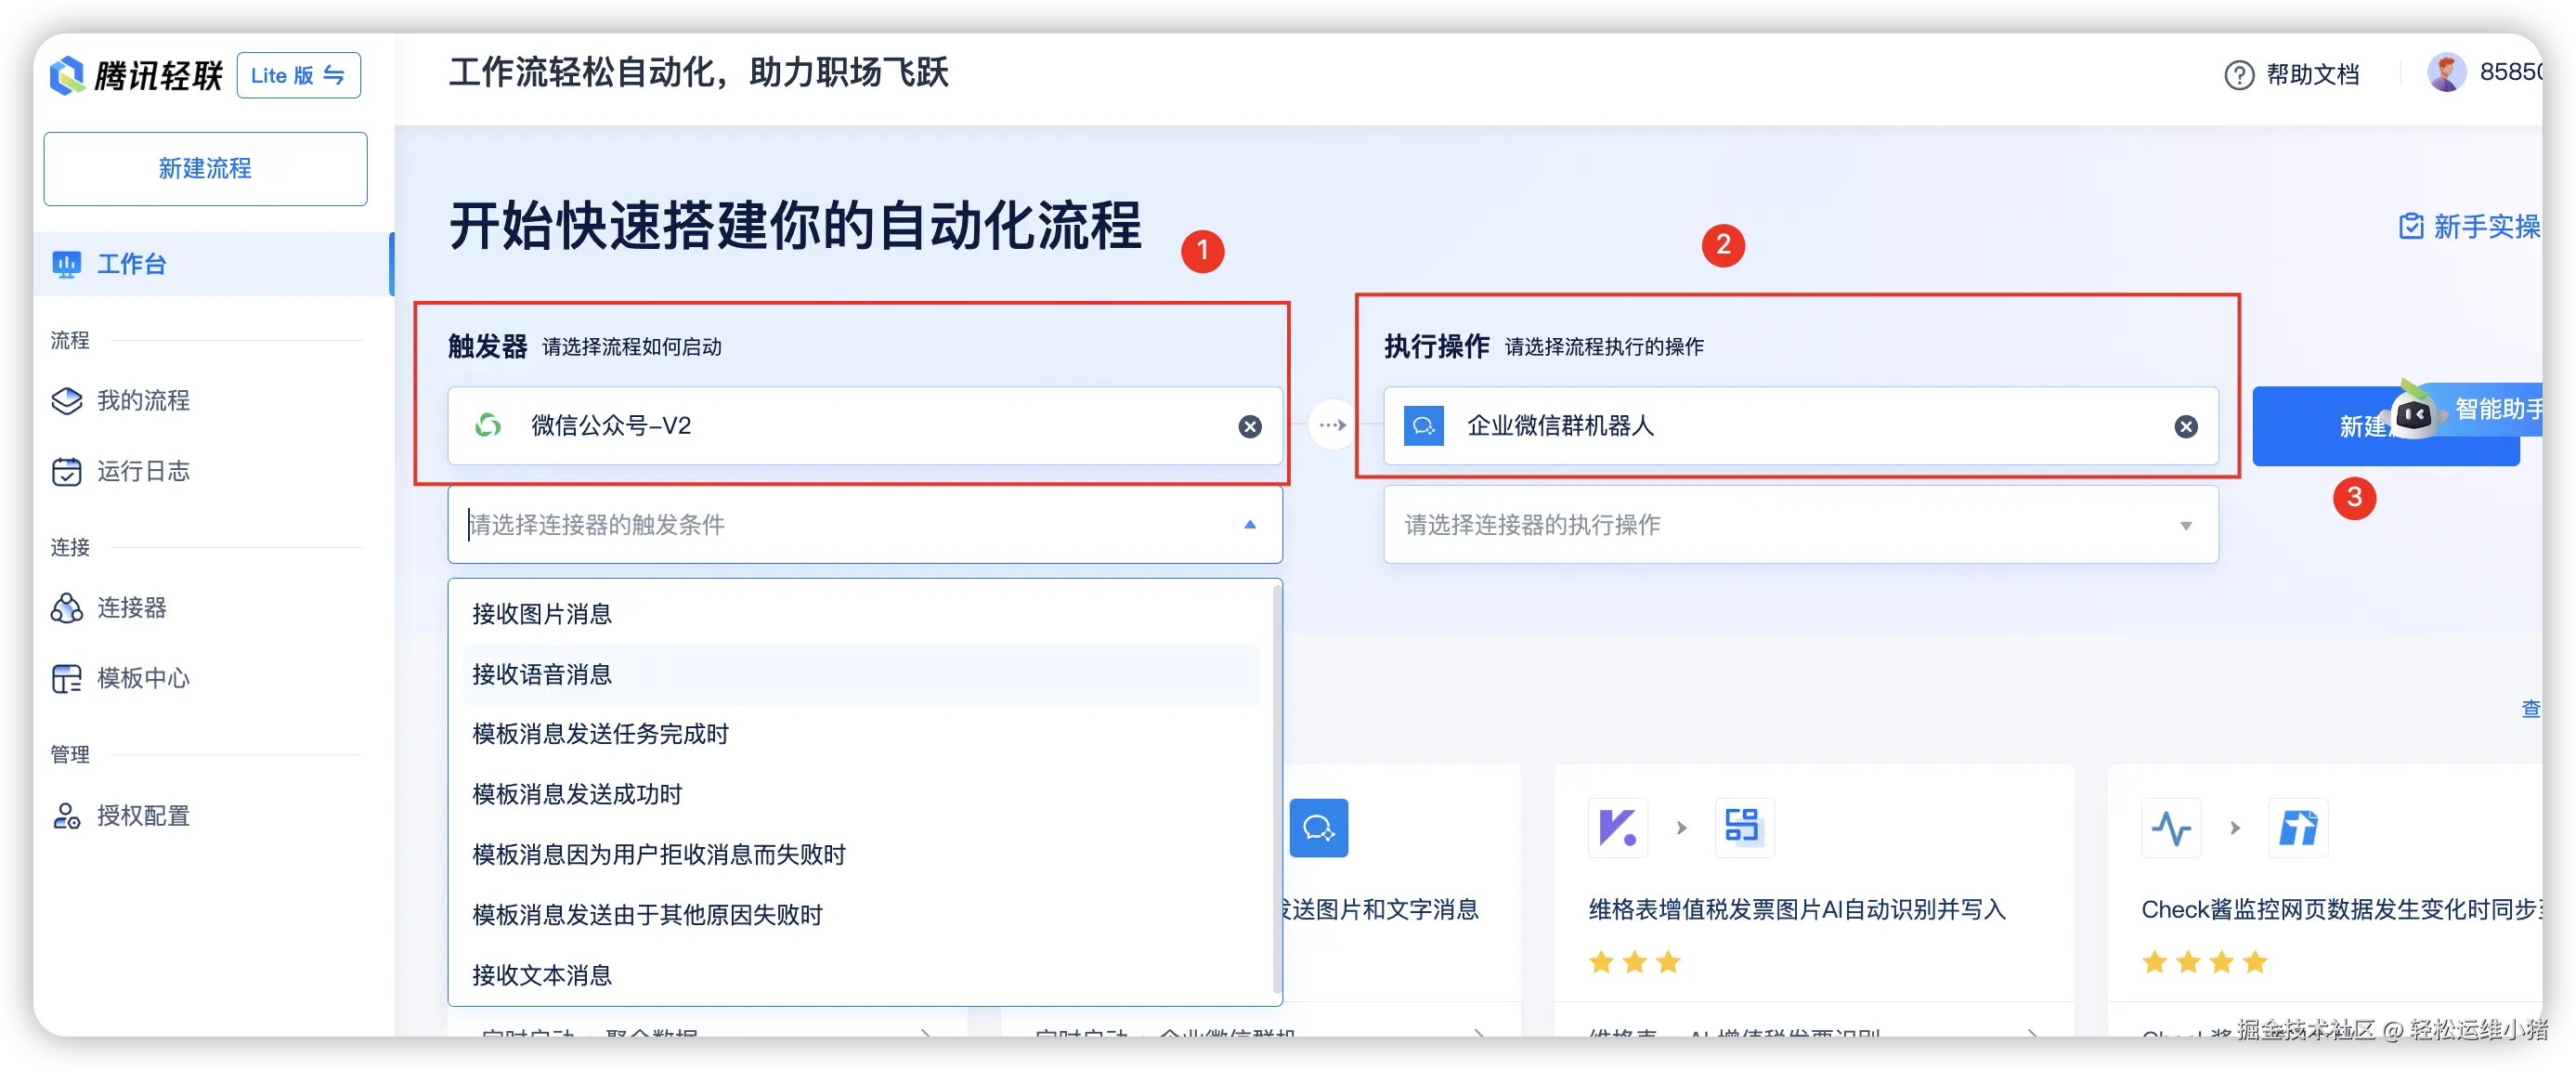Clear the 微信公众号-V2 trigger selection
This screenshot has height=1070, width=2576.
coord(1249,427)
